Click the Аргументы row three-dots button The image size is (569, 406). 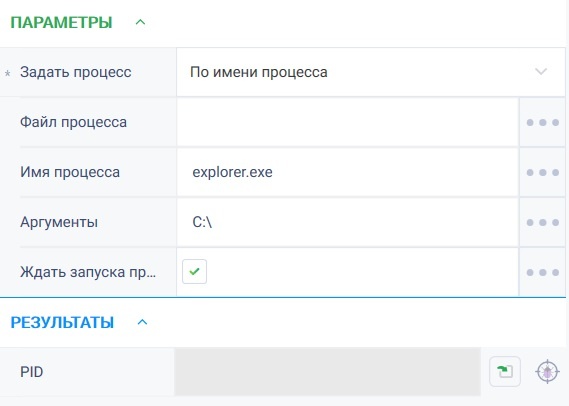543,222
